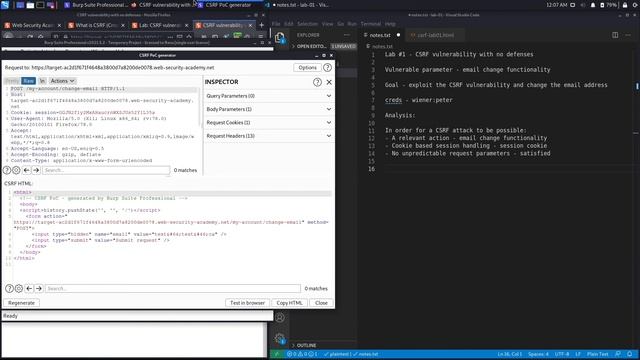Open VS Code File menu
Viewport: 640px width, 360px height.
coord(276,24)
